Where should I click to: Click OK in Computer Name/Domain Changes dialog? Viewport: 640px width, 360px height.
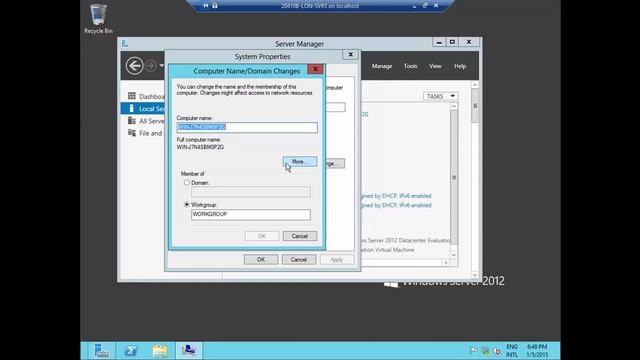pos(262,236)
